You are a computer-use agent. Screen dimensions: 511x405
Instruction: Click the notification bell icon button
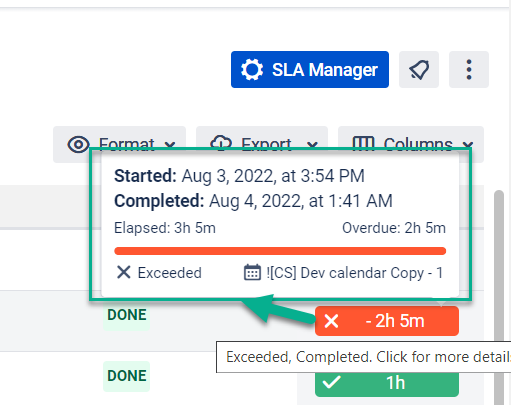tap(419, 69)
